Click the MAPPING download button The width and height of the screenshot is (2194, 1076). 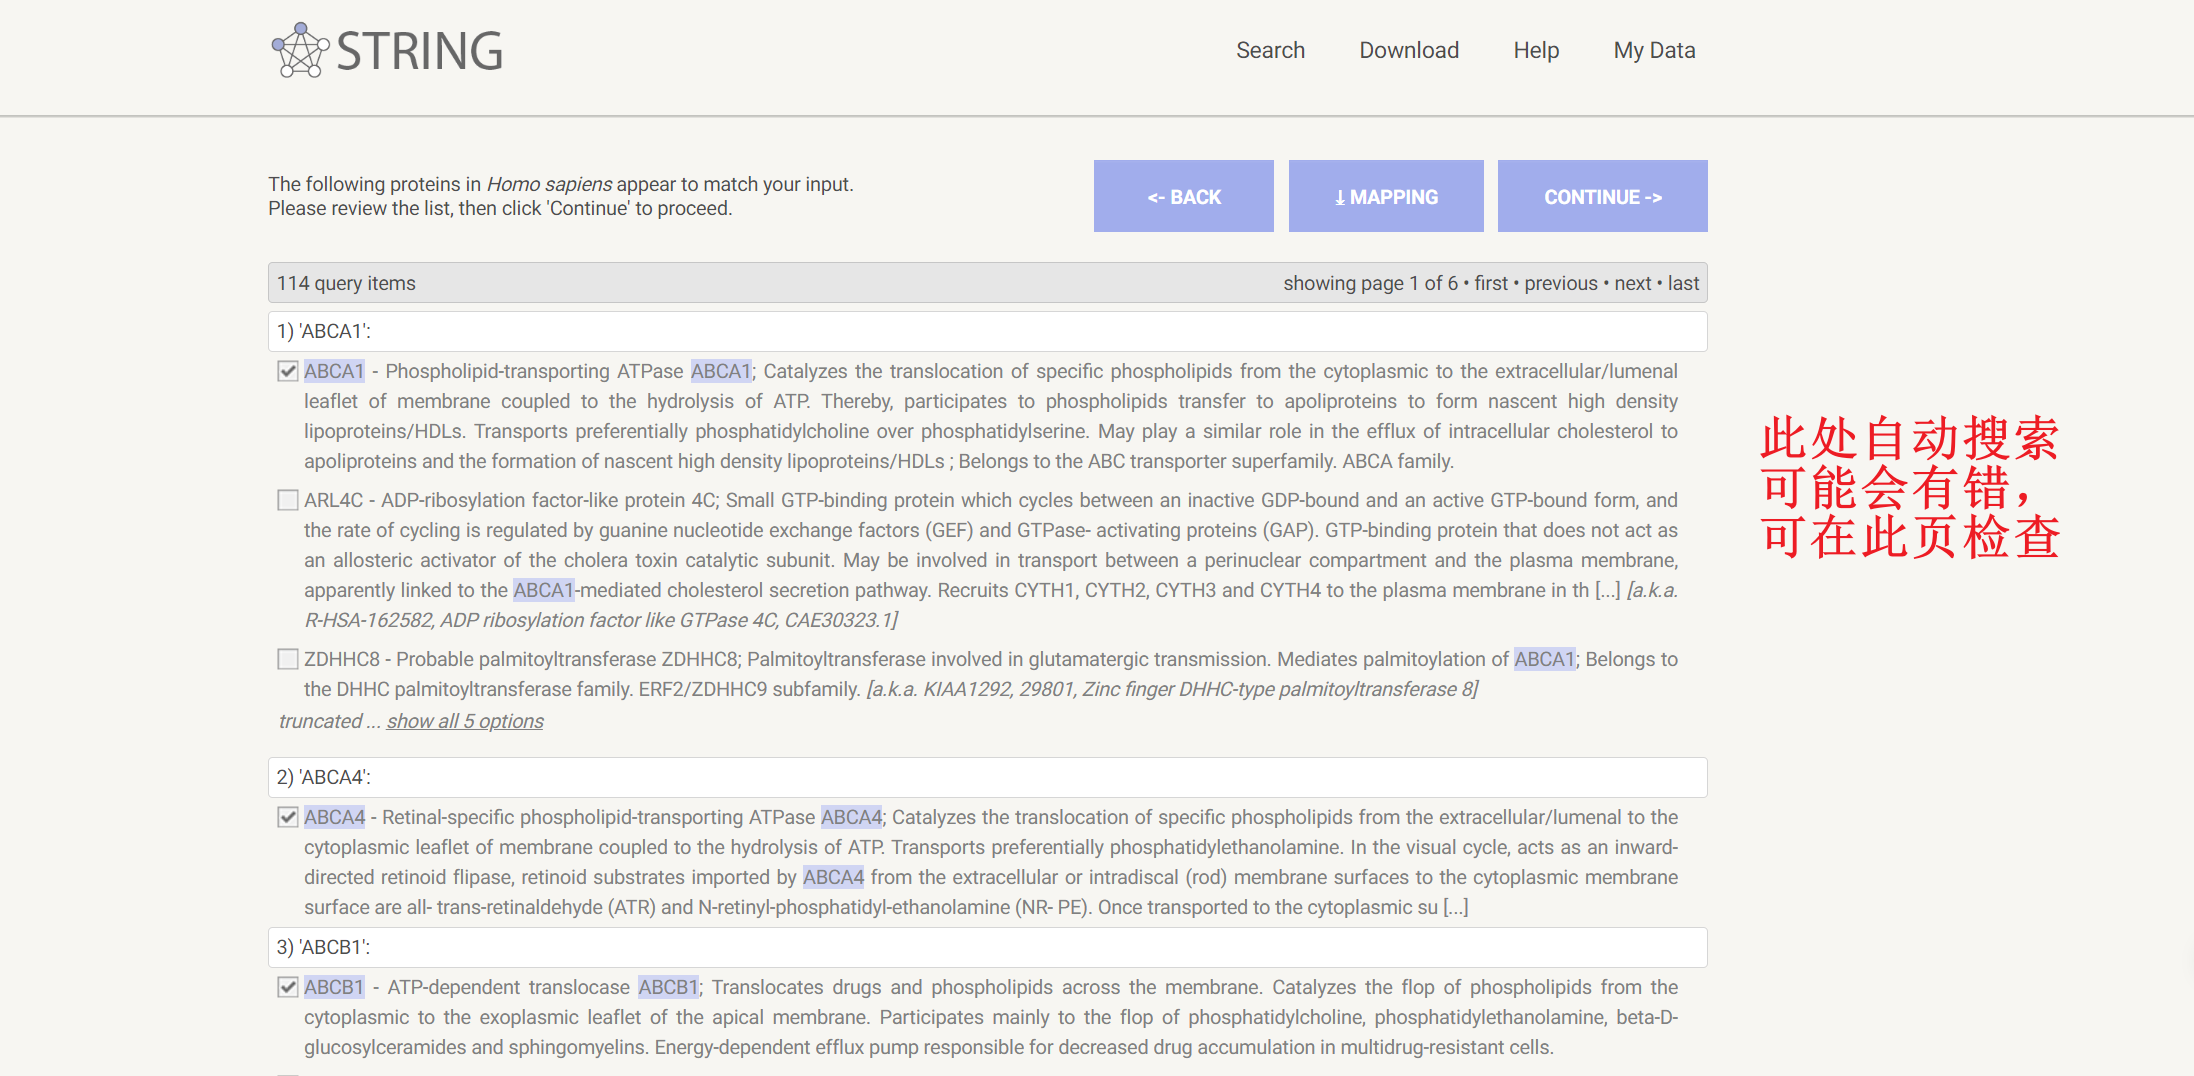[1386, 196]
